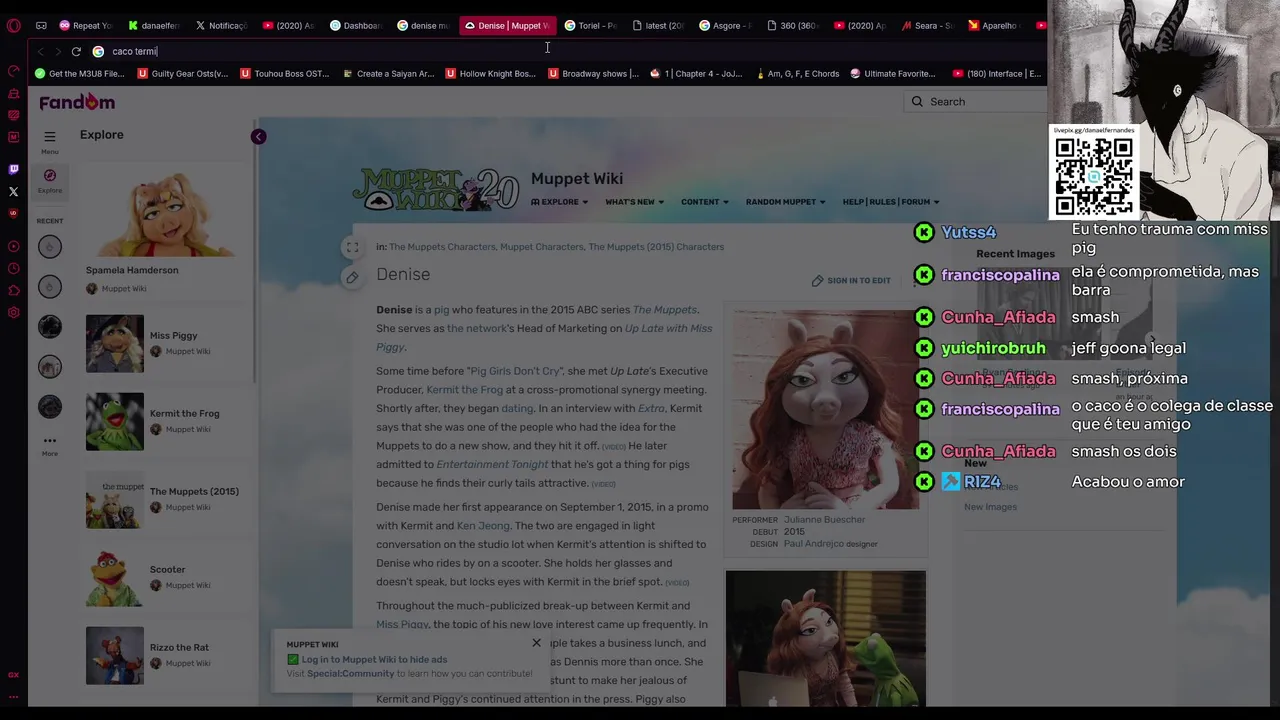Open the Opera main menu icon

pos(13,25)
